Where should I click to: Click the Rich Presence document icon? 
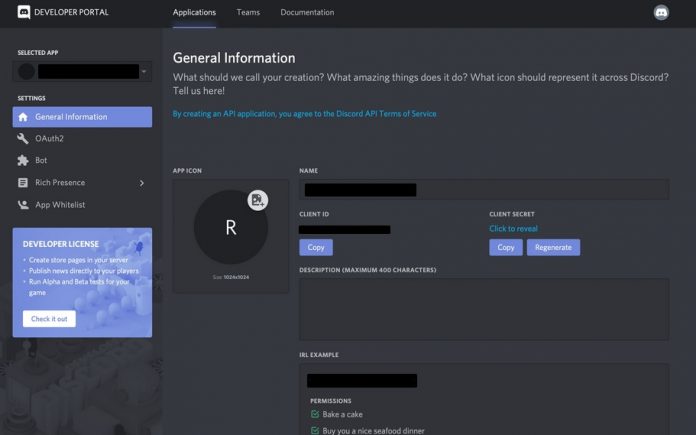point(23,182)
